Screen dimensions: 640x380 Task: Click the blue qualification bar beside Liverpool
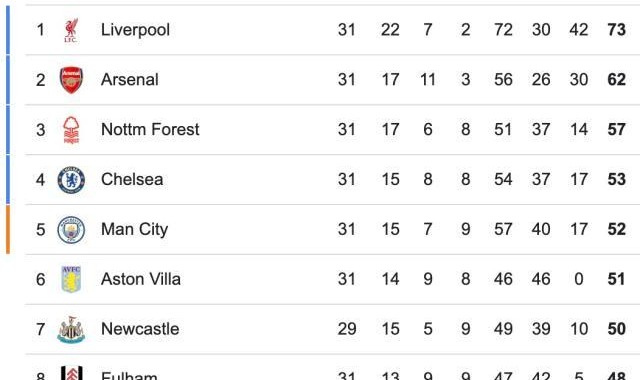8,30
